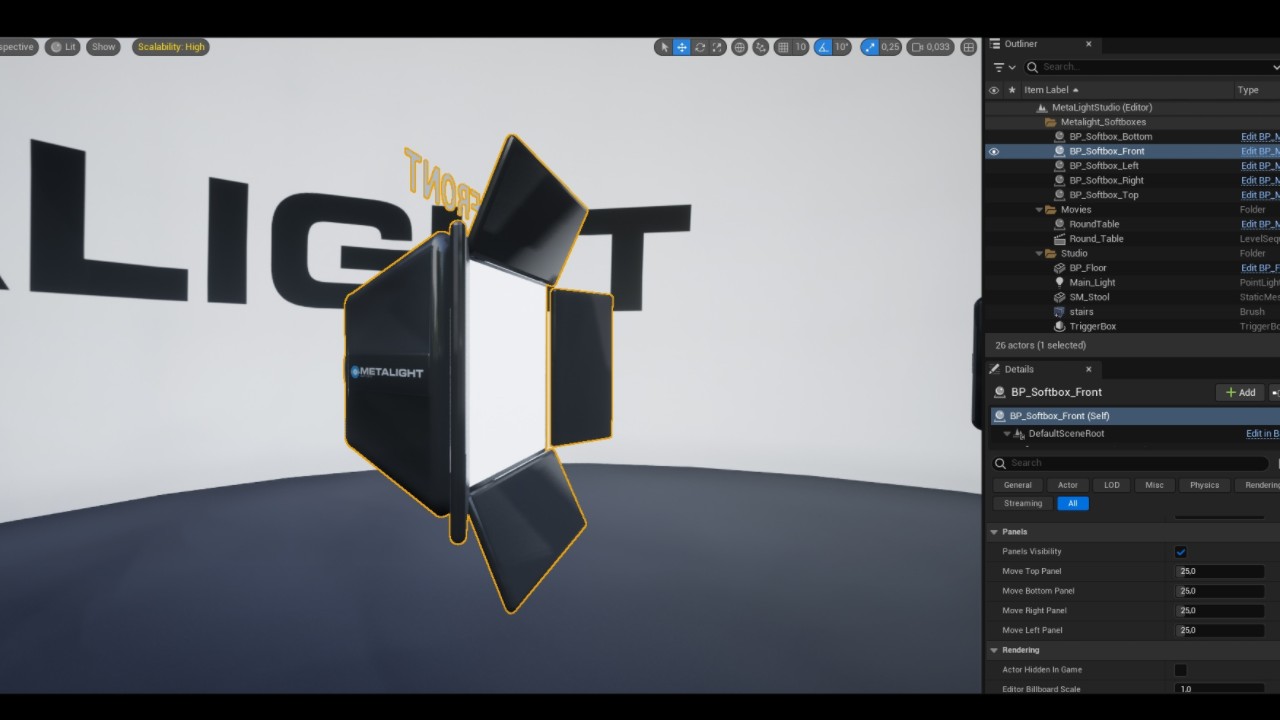Switch to the Details panel tab
The image size is (1280, 720).
1019,369
